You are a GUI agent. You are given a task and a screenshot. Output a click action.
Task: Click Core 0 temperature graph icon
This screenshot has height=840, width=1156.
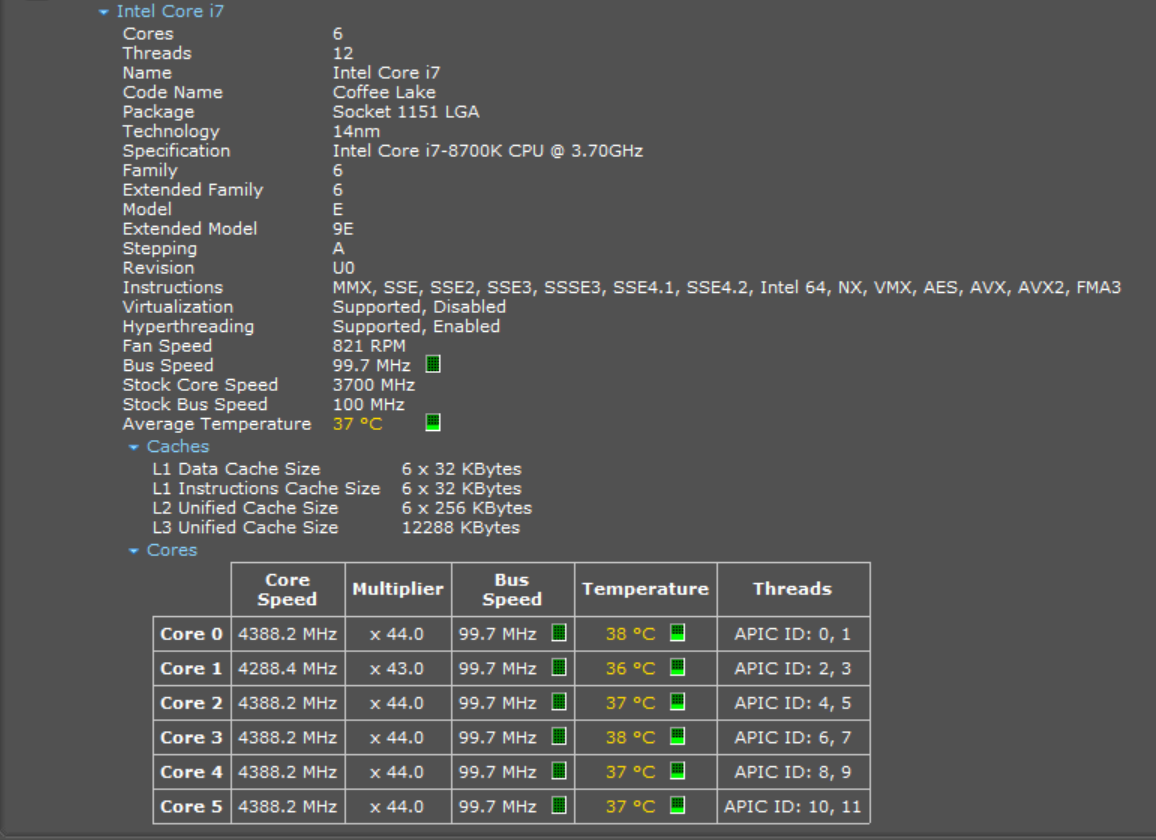pyautogui.click(x=678, y=633)
